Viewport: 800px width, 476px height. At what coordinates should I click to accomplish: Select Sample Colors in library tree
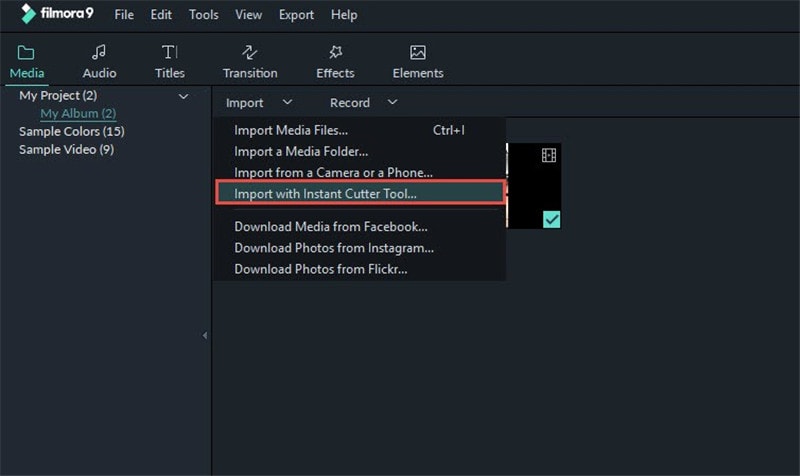tap(72, 131)
